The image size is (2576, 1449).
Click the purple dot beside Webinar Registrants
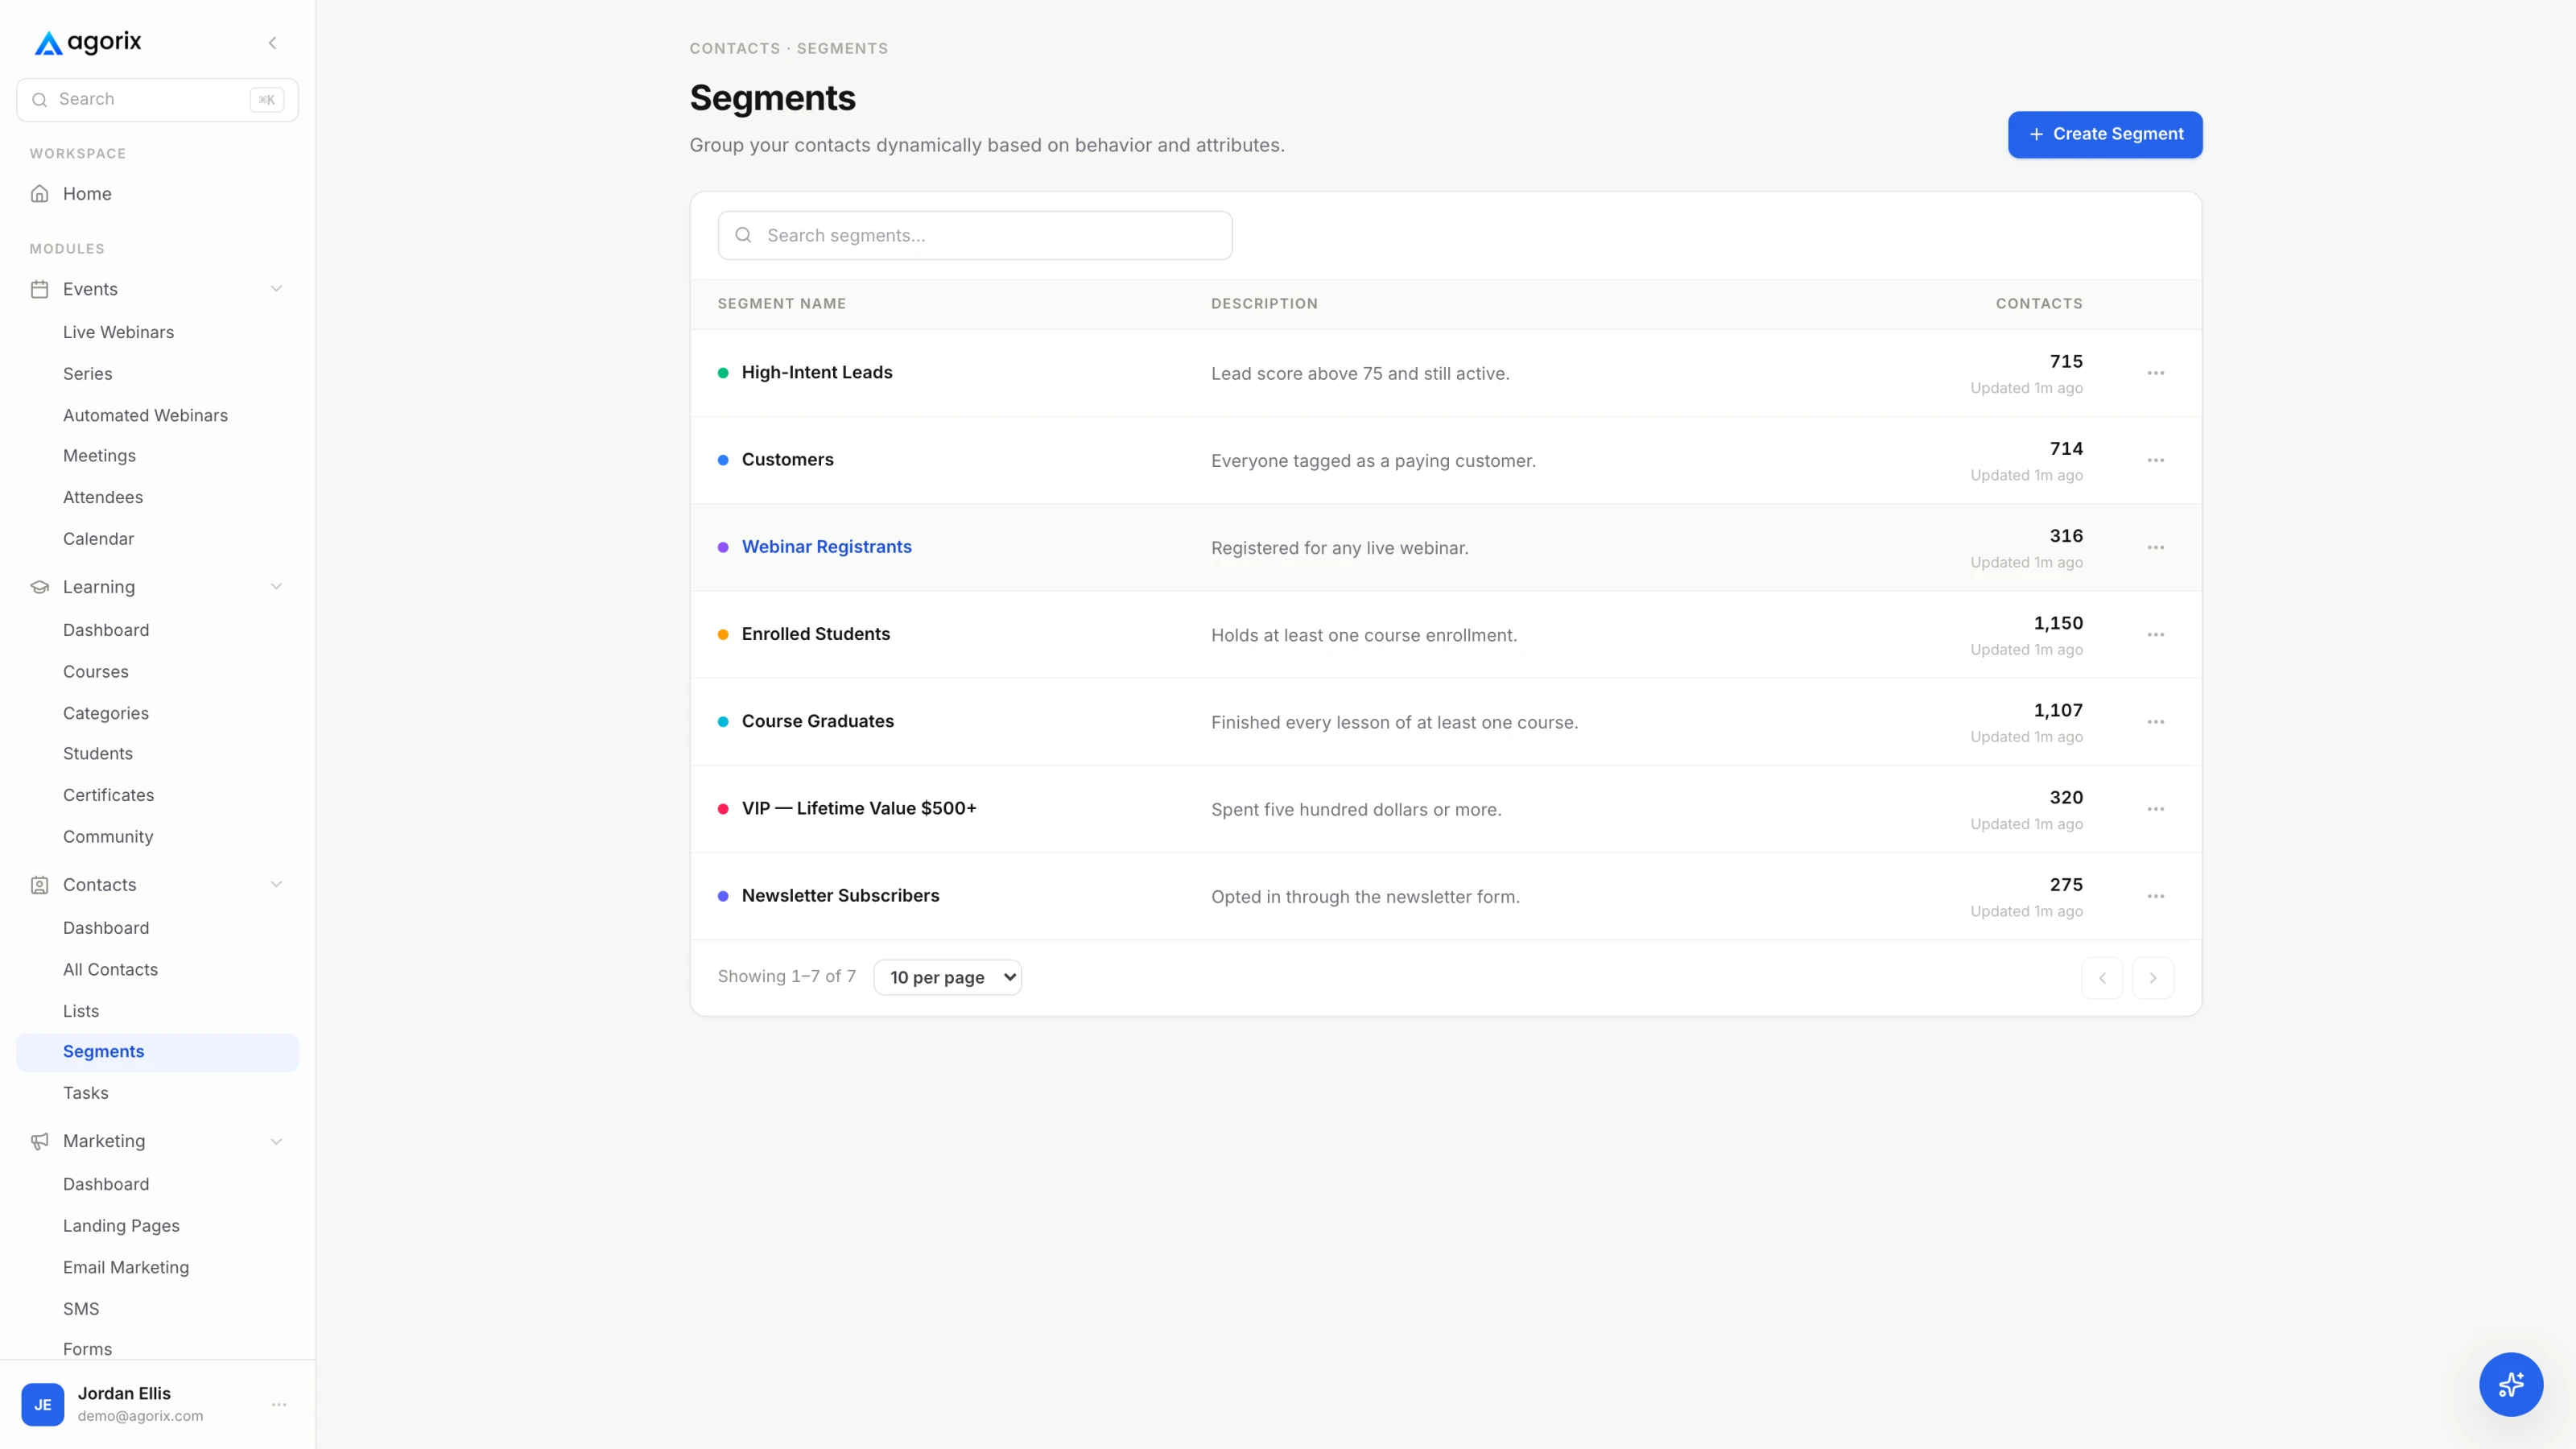tap(722, 547)
